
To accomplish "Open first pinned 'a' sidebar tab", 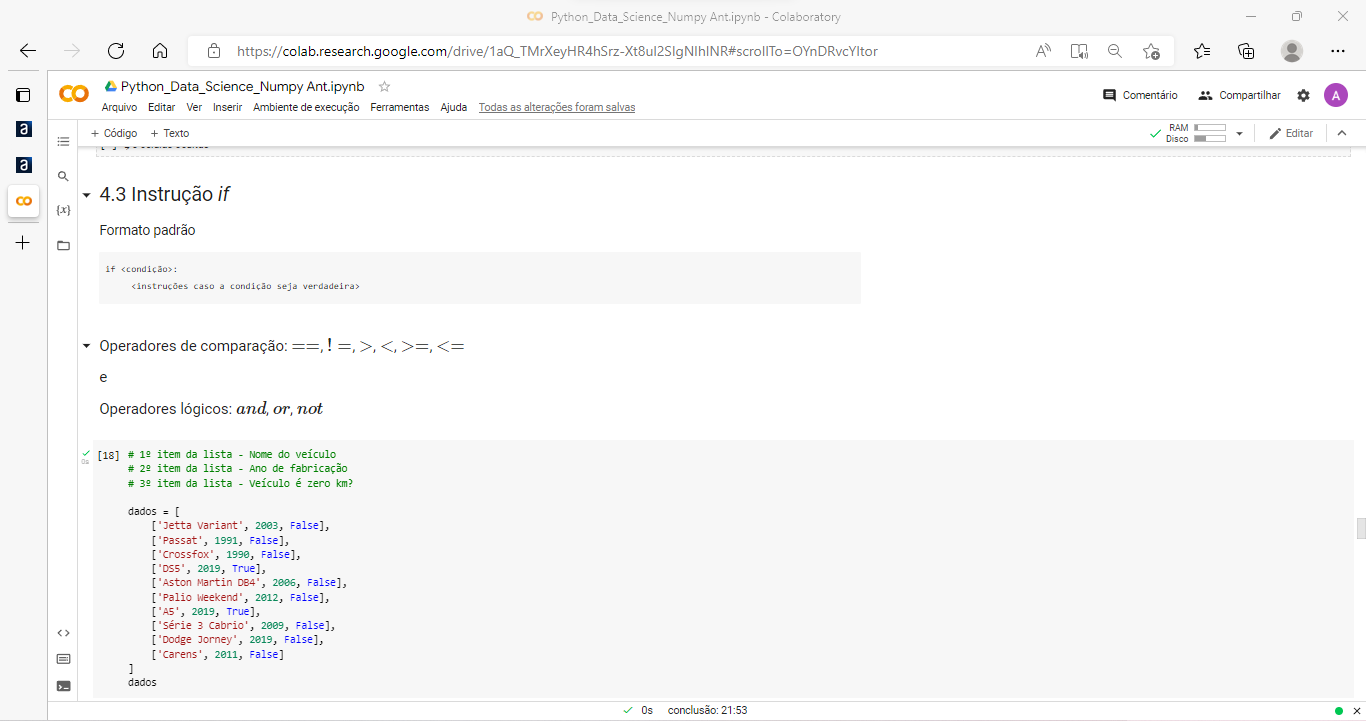I will 23,130.
